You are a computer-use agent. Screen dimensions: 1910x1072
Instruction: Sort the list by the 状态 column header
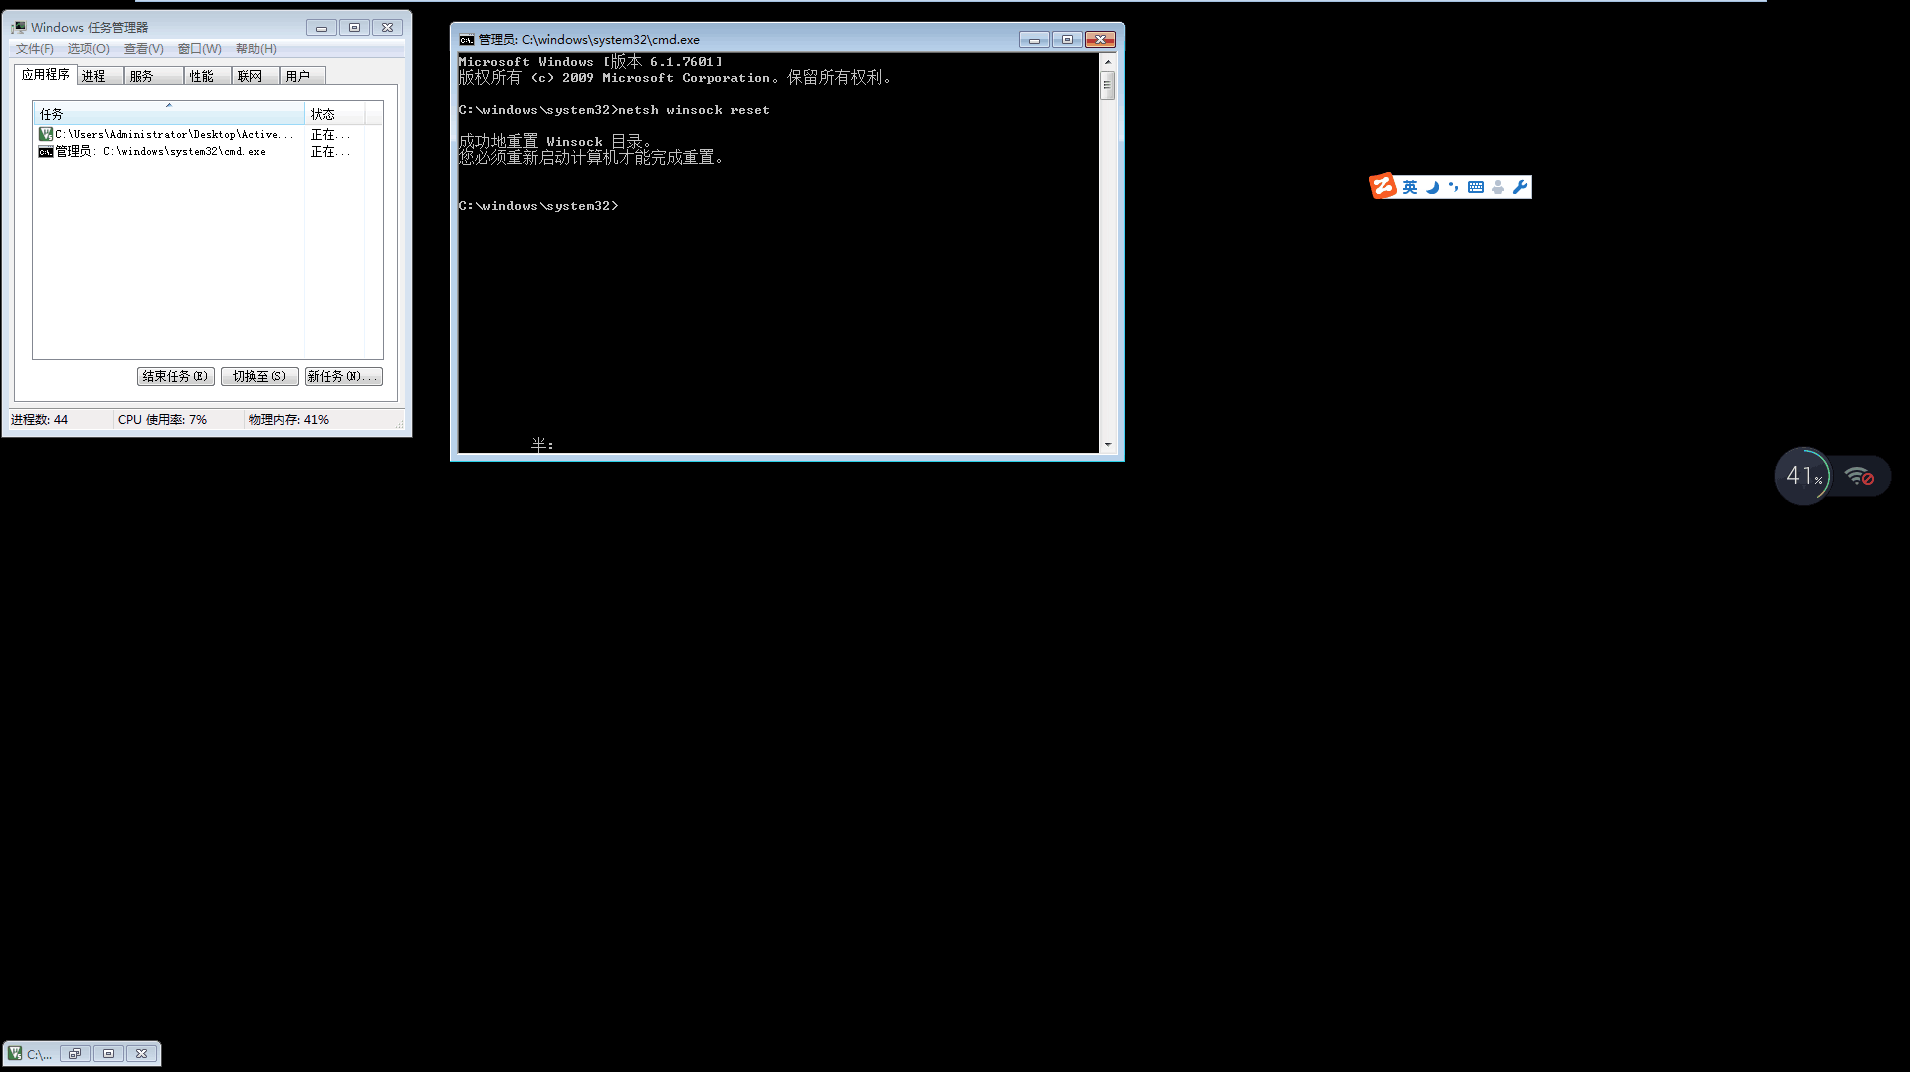coord(334,114)
